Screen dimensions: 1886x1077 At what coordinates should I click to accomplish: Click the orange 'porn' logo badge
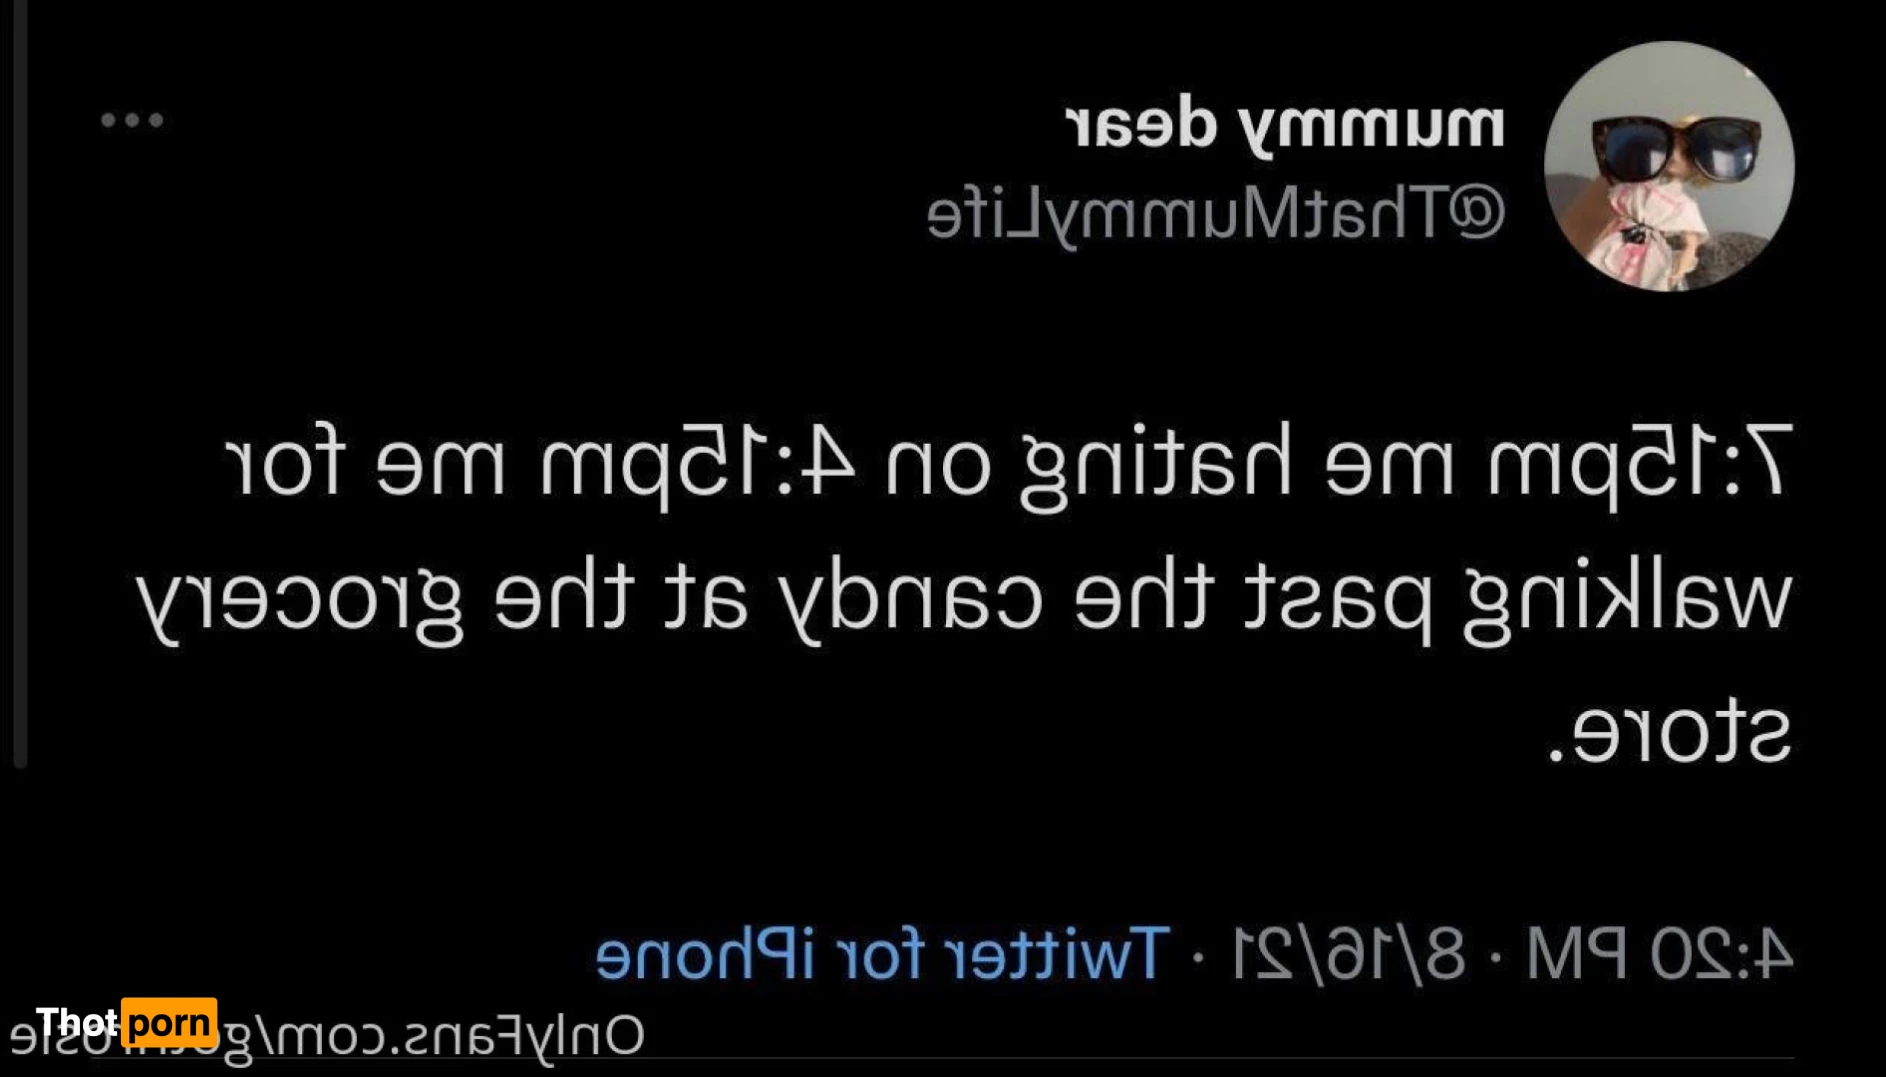click(169, 1023)
